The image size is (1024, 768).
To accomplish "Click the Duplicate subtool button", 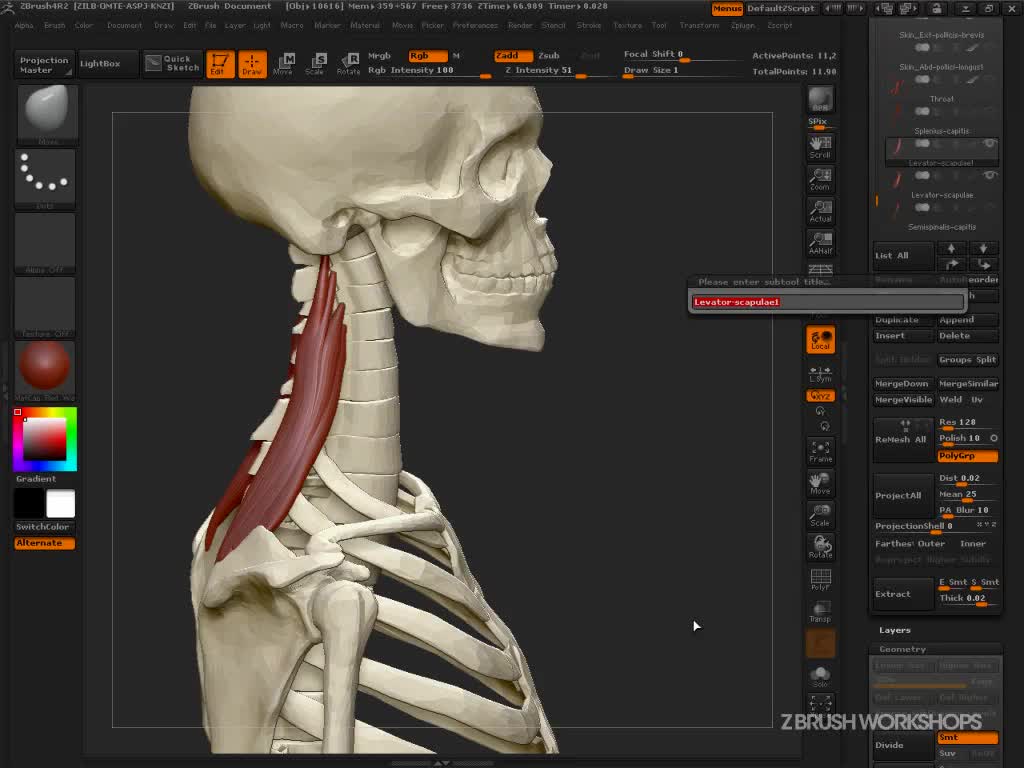I will pos(903,320).
